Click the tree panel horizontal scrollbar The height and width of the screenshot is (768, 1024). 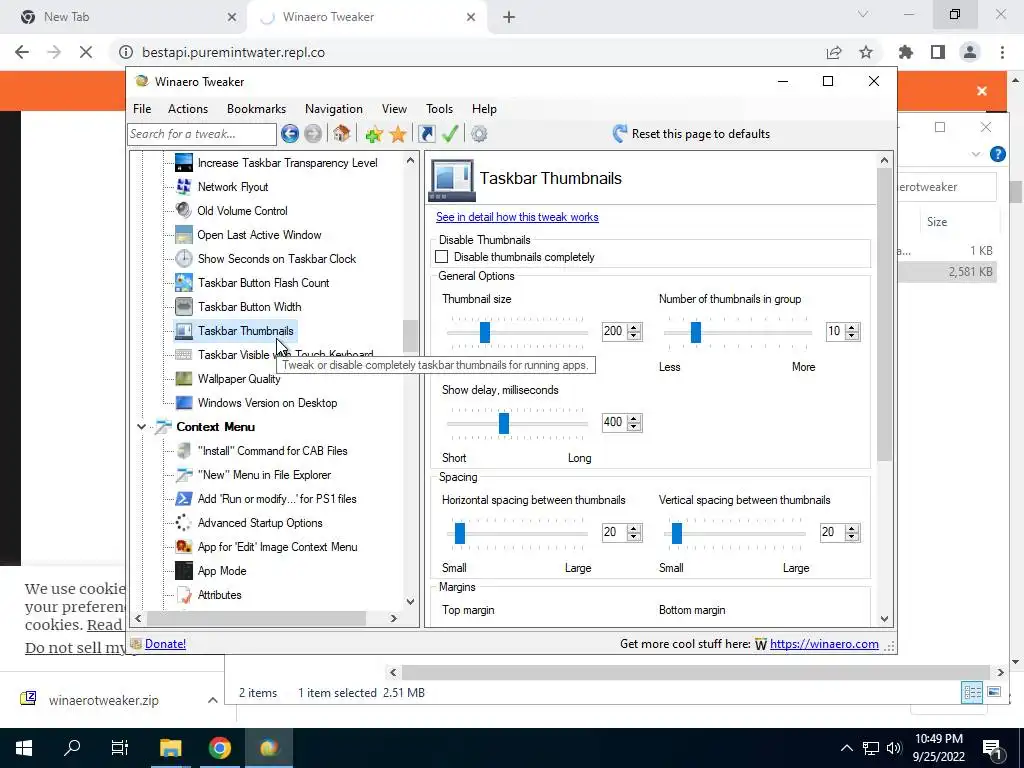pos(257,618)
